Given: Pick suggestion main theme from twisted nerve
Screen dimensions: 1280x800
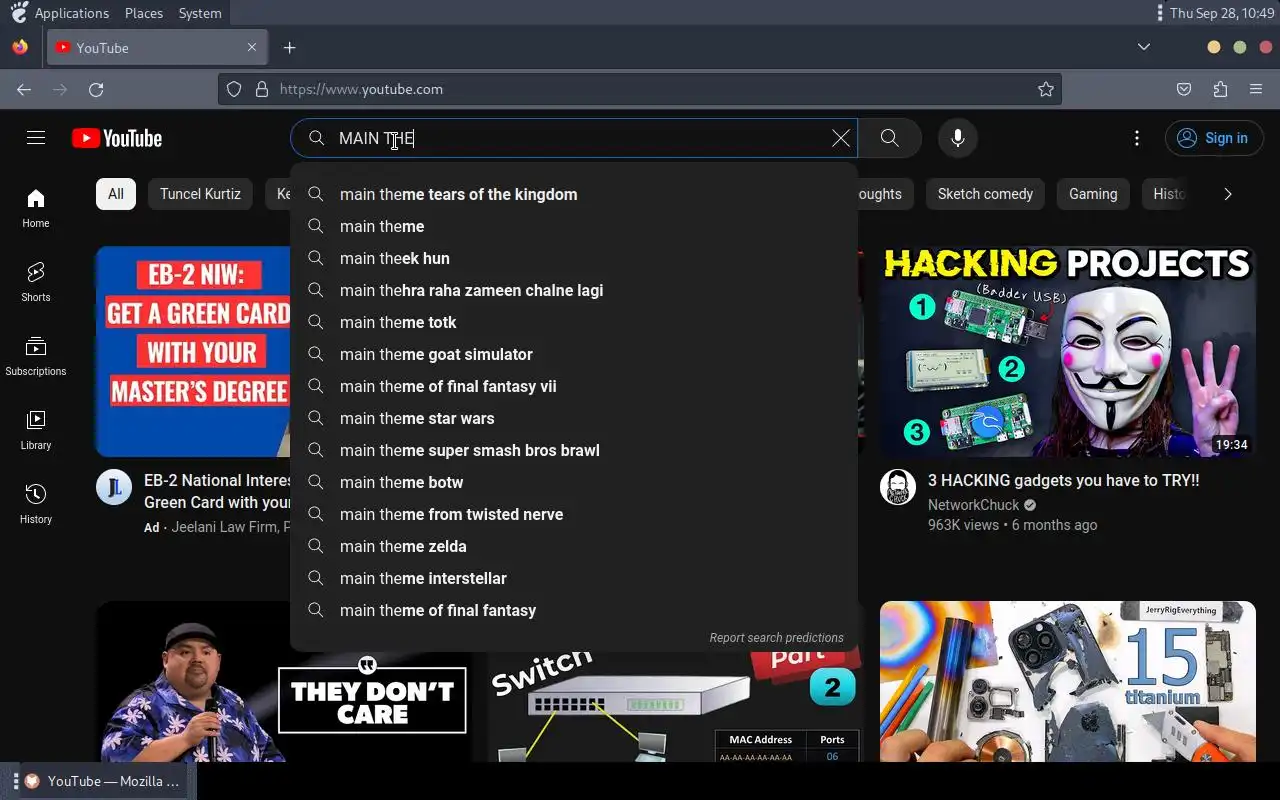Looking at the screenshot, I should coord(574,514).
